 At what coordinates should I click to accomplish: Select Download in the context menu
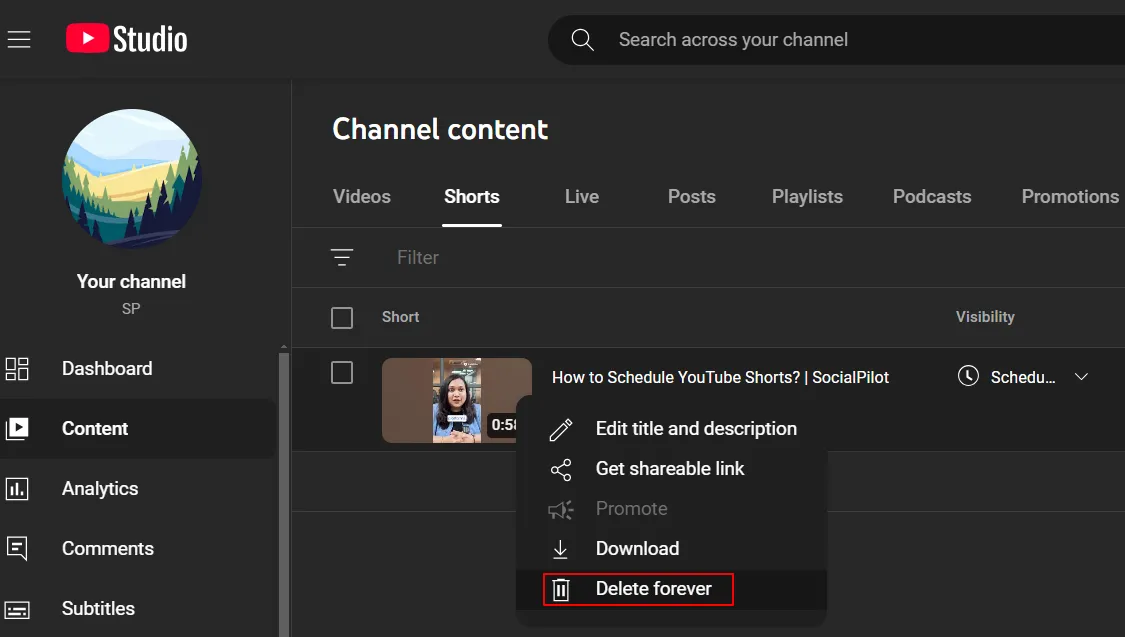(637, 549)
